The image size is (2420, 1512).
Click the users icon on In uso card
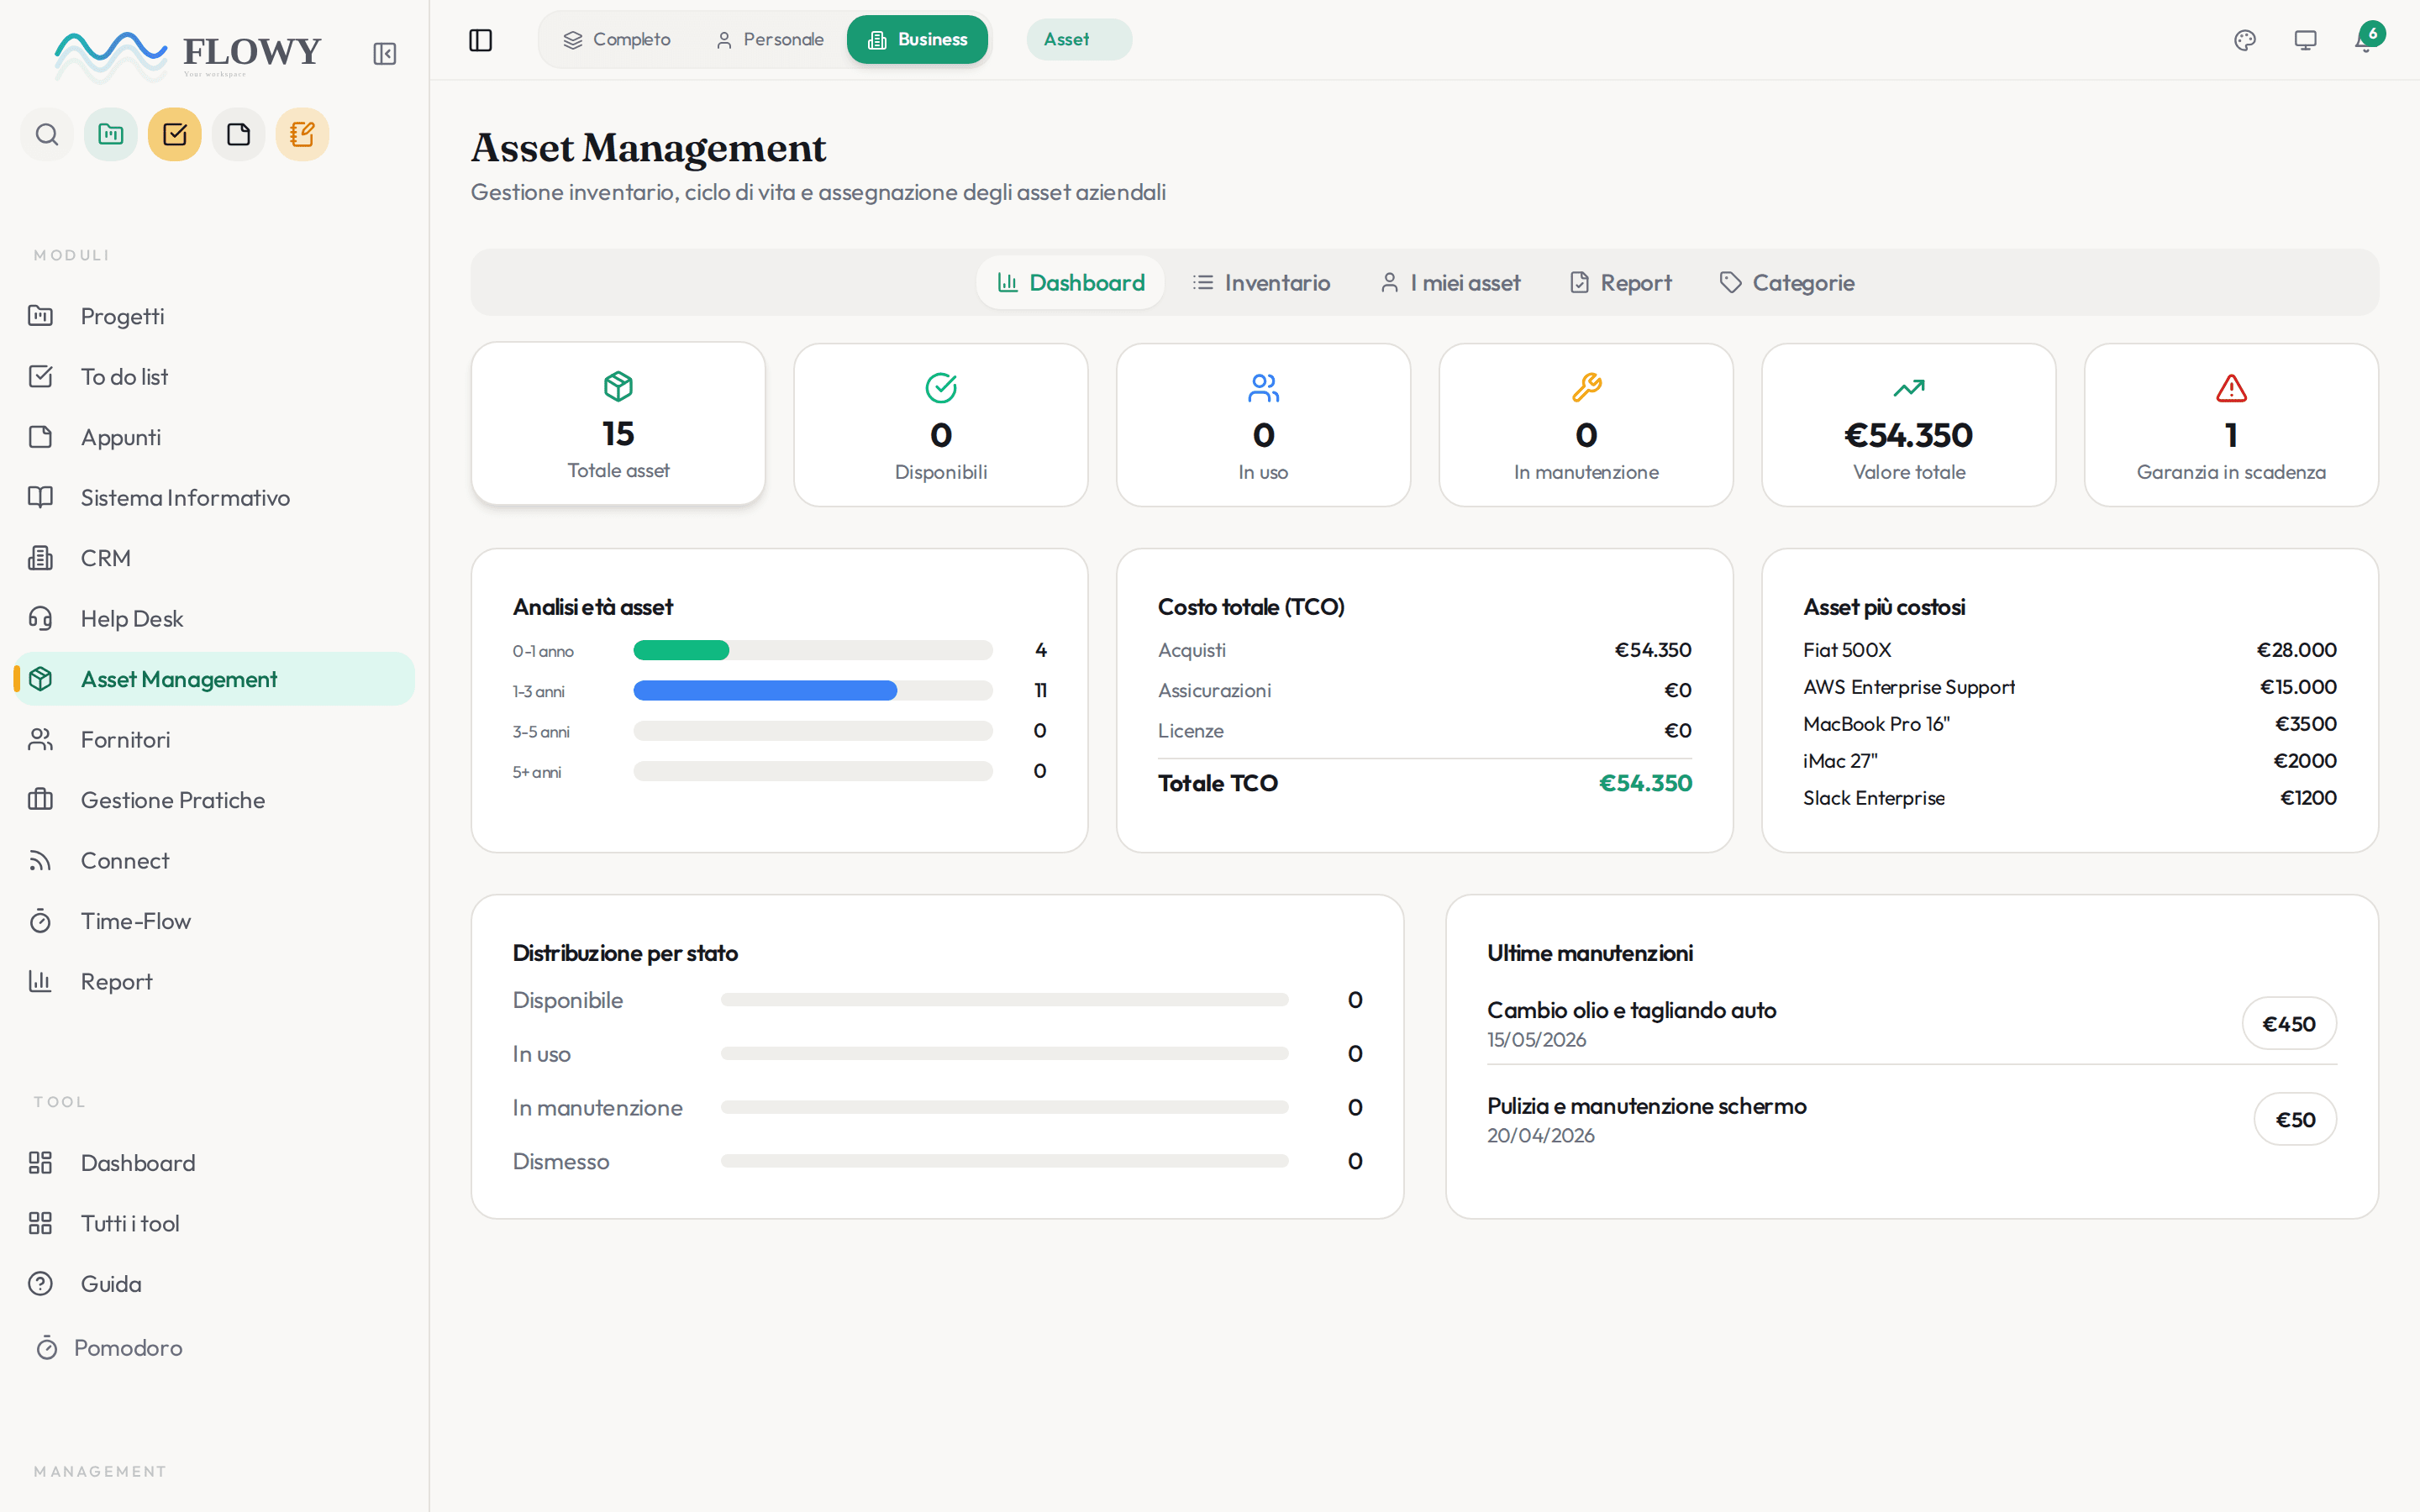pos(1264,387)
